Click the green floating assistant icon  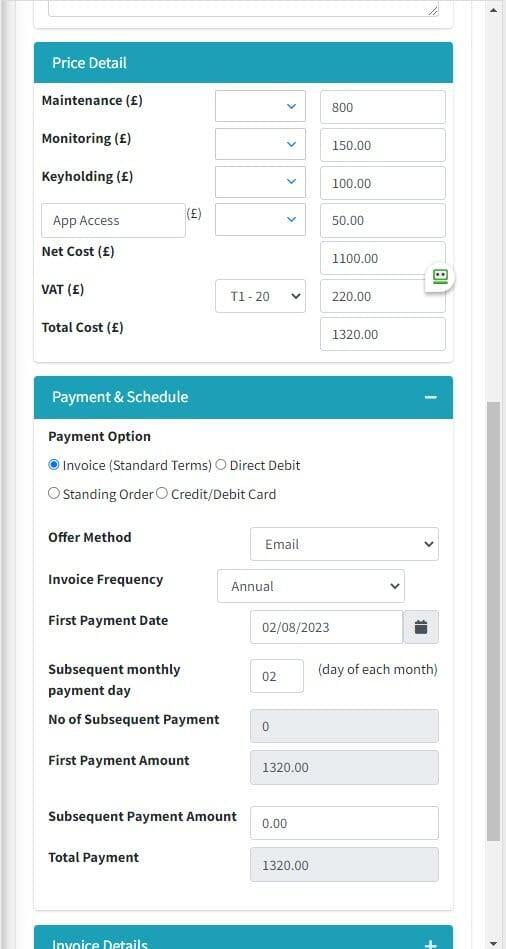coord(440,277)
